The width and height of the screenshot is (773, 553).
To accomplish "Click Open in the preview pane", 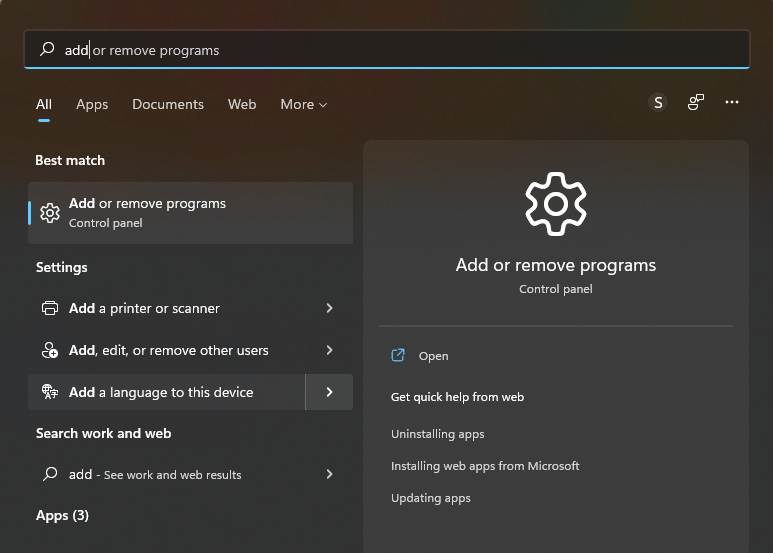I will (x=433, y=356).
